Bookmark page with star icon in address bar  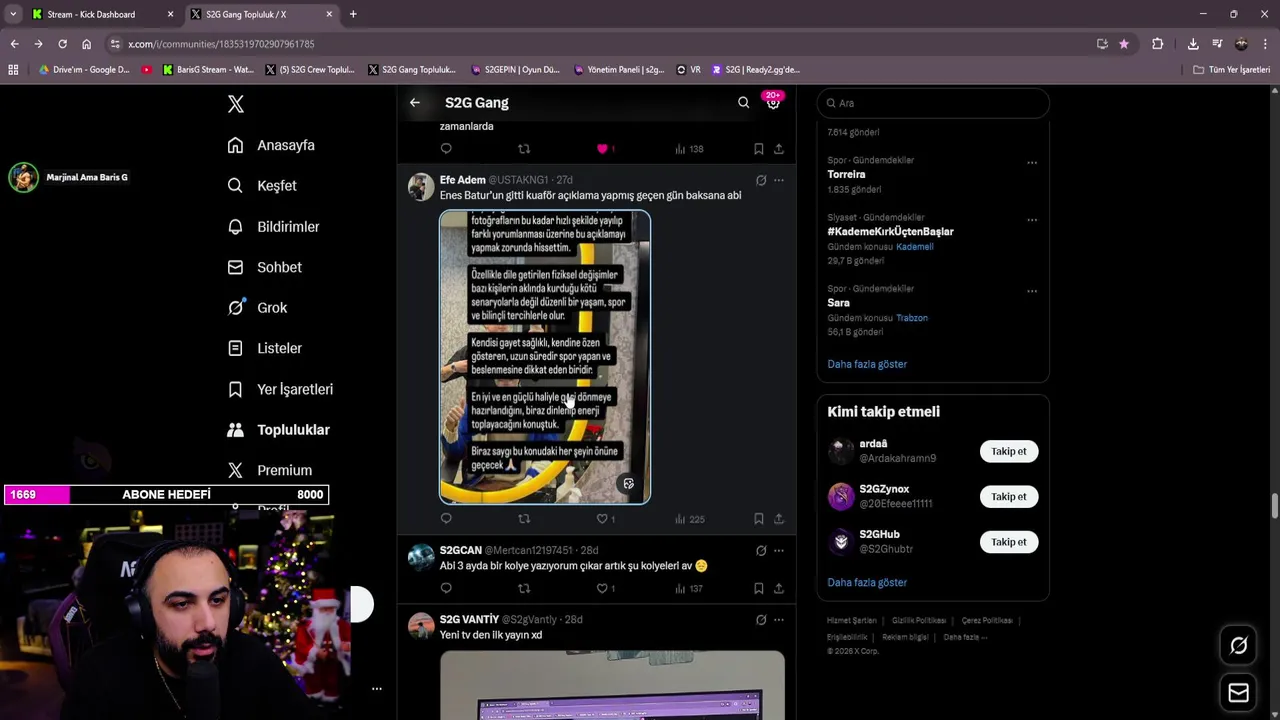(x=1124, y=44)
